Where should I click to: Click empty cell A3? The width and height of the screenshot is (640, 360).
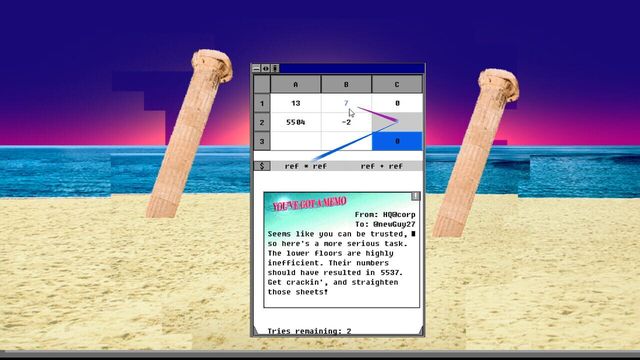296,141
